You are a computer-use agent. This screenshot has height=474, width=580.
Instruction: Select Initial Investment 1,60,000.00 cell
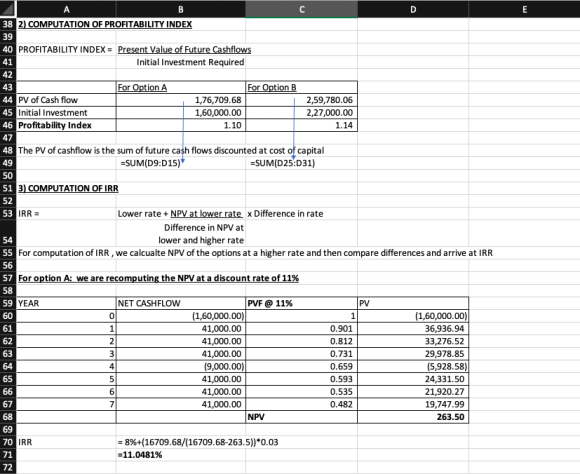point(181,112)
